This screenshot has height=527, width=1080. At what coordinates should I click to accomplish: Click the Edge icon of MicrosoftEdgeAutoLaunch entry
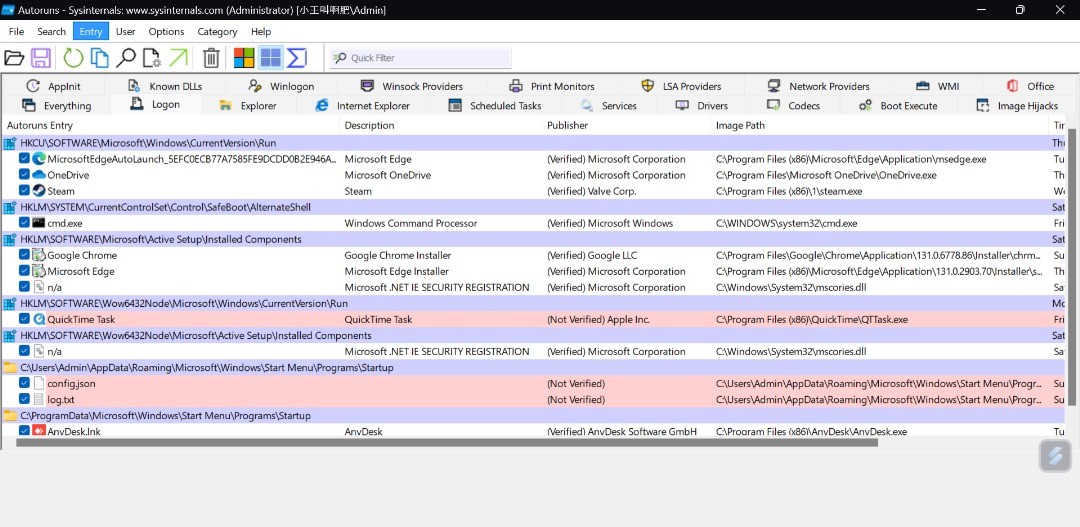click(x=39, y=159)
